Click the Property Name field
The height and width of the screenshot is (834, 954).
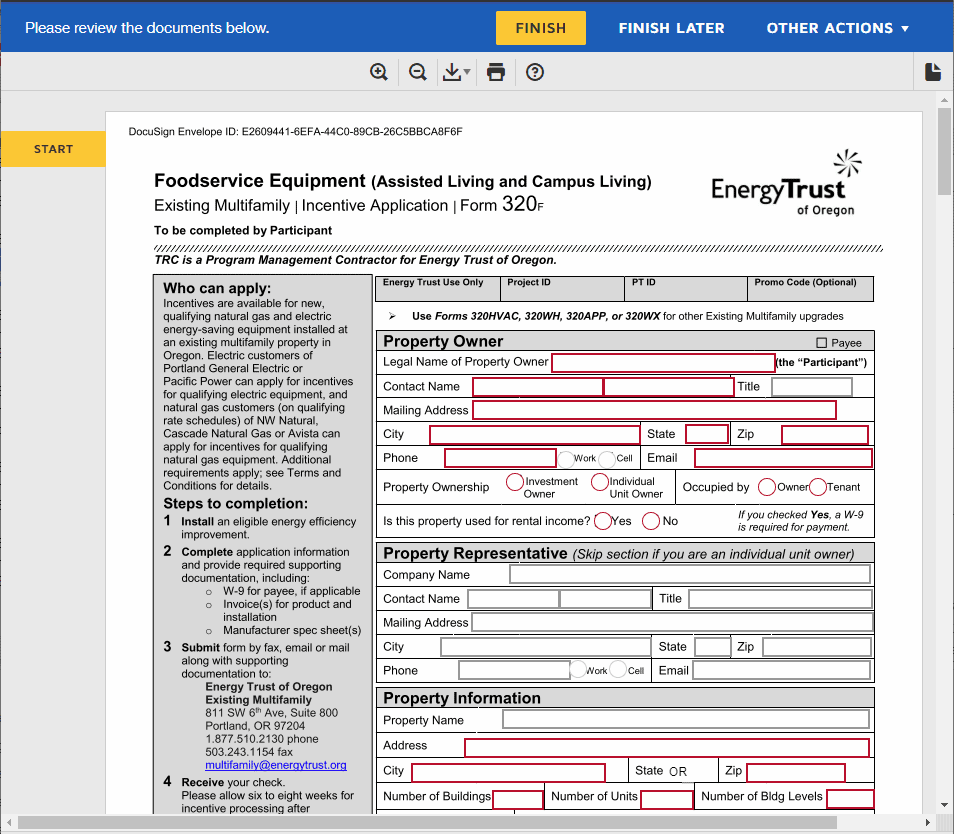pos(686,720)
